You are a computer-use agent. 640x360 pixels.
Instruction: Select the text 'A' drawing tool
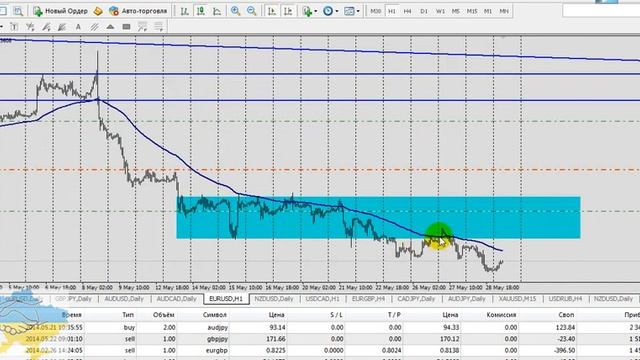(78, 27)
